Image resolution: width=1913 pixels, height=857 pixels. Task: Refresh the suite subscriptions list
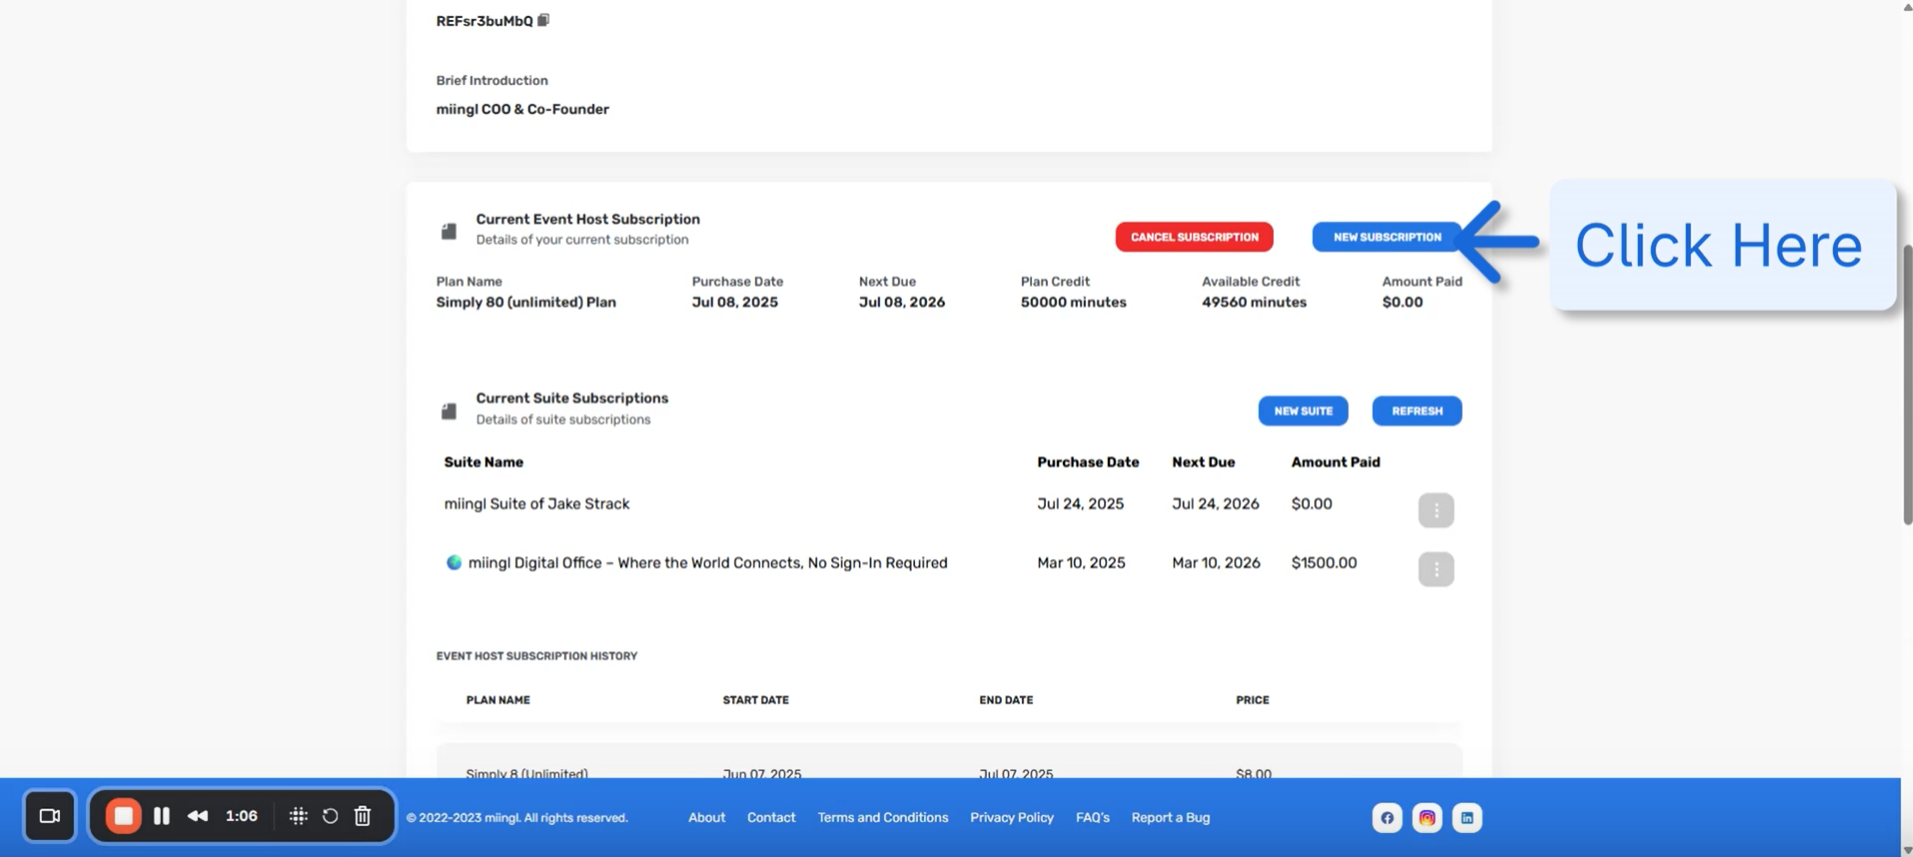point(1416,411)
